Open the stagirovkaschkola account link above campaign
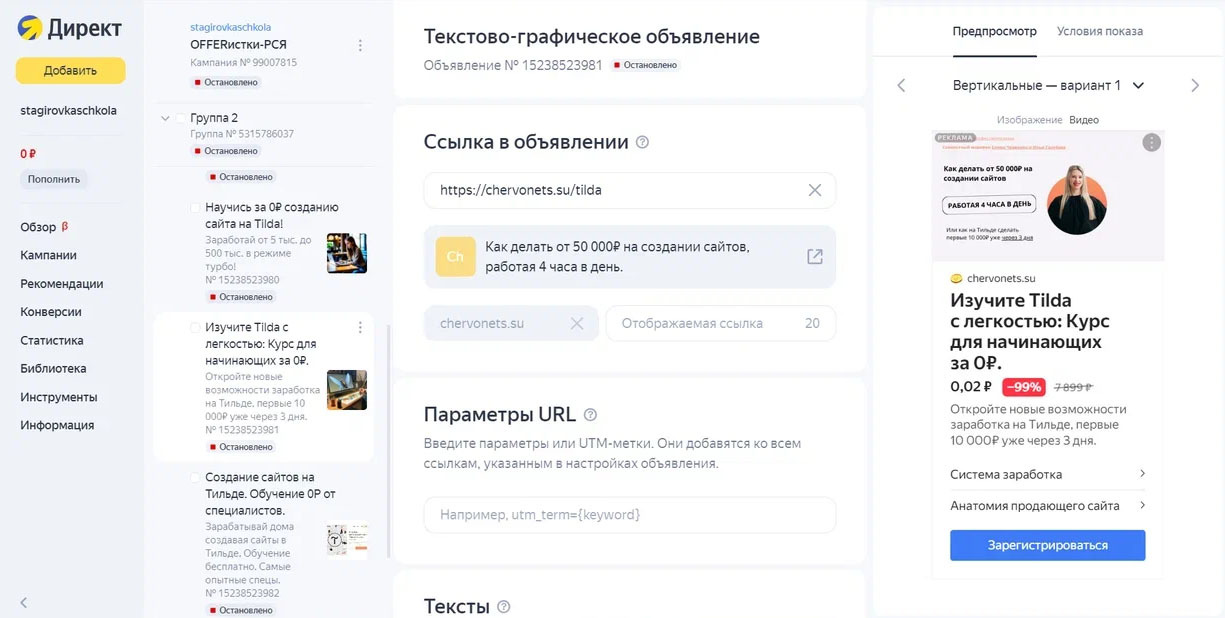 (x=230, y=27)
